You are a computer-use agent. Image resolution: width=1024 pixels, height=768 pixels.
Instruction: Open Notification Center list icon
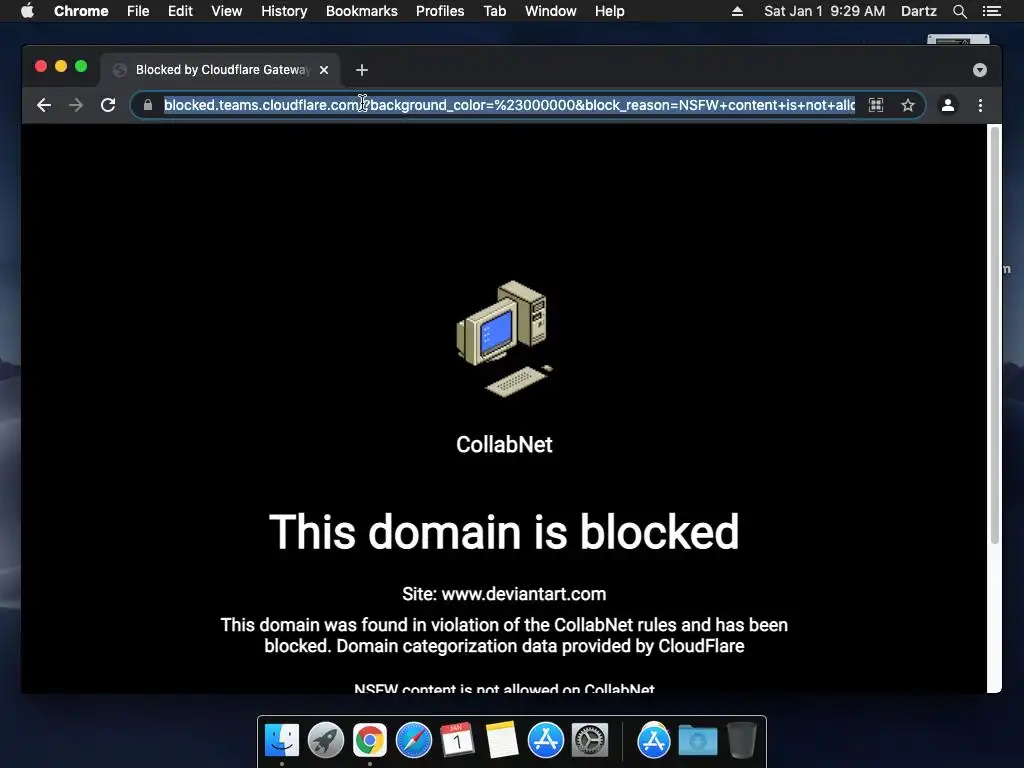pyautogui.click(x=991, y=11)
